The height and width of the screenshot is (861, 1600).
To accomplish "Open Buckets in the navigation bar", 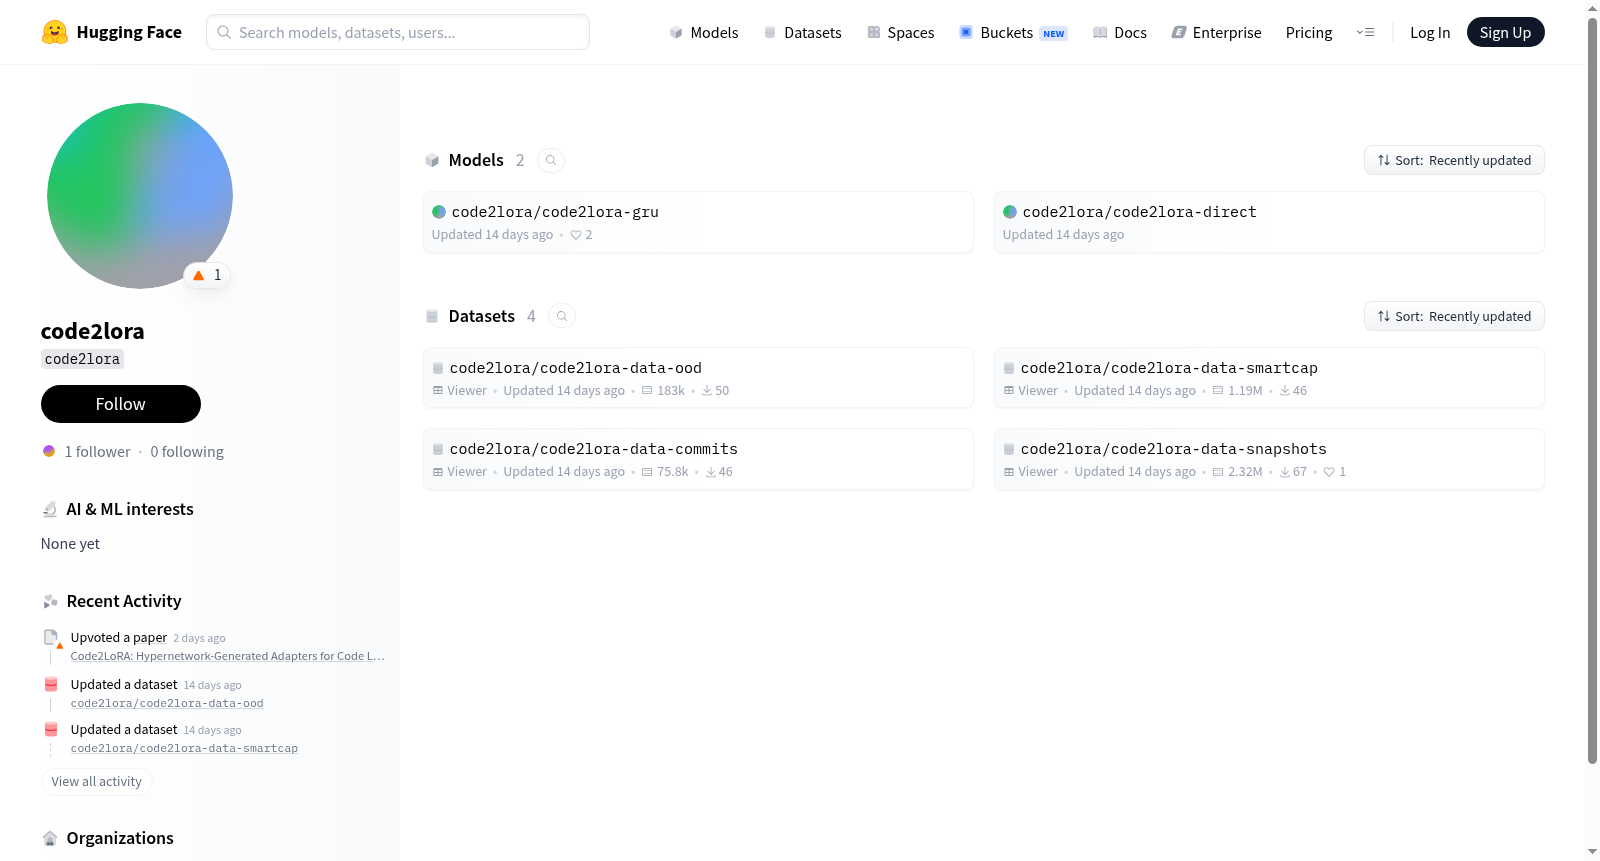I will 1013,32.
